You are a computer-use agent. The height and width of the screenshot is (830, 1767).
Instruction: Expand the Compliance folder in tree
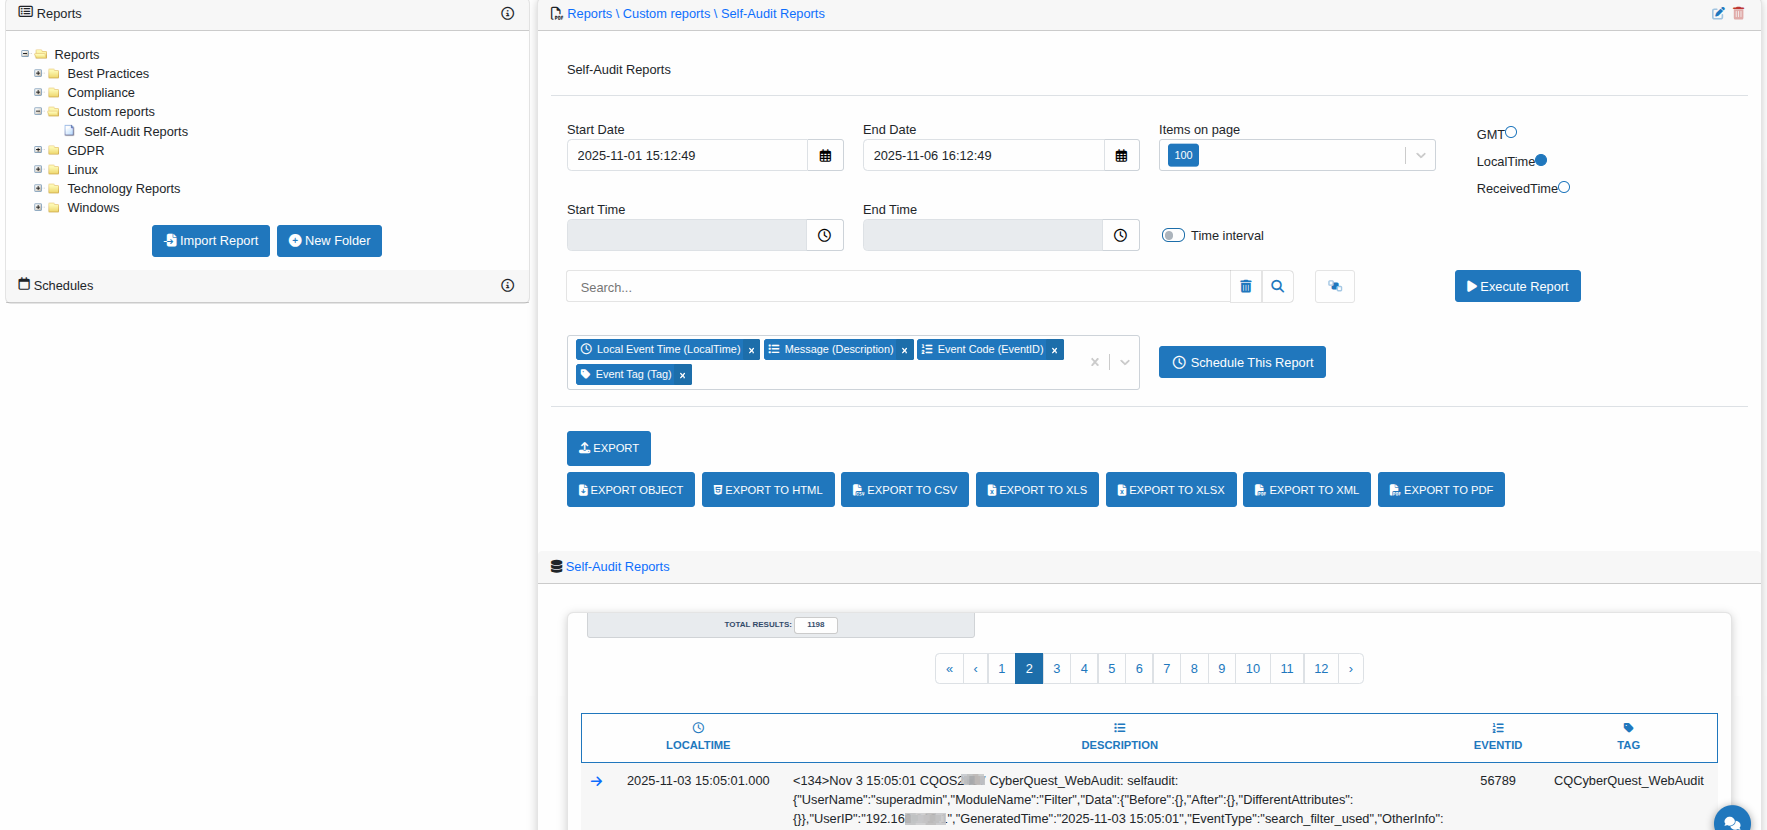39,92
